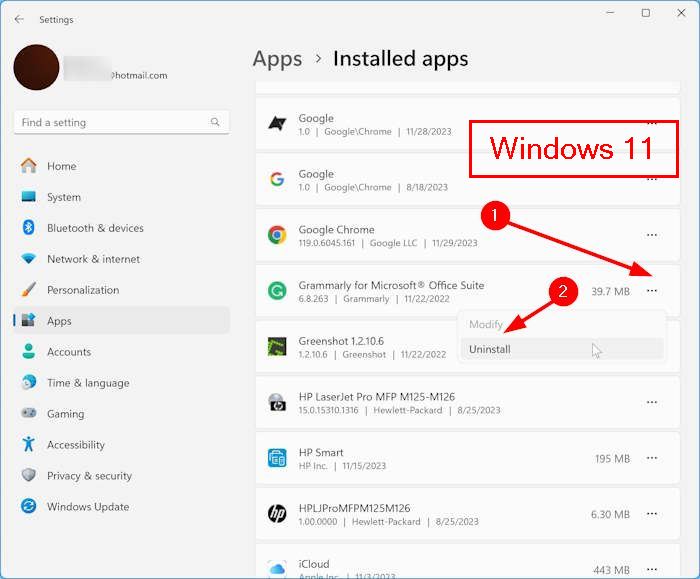Click the HP LaserJet Pro MFP M125-M126 name

(x=376, y=397)
